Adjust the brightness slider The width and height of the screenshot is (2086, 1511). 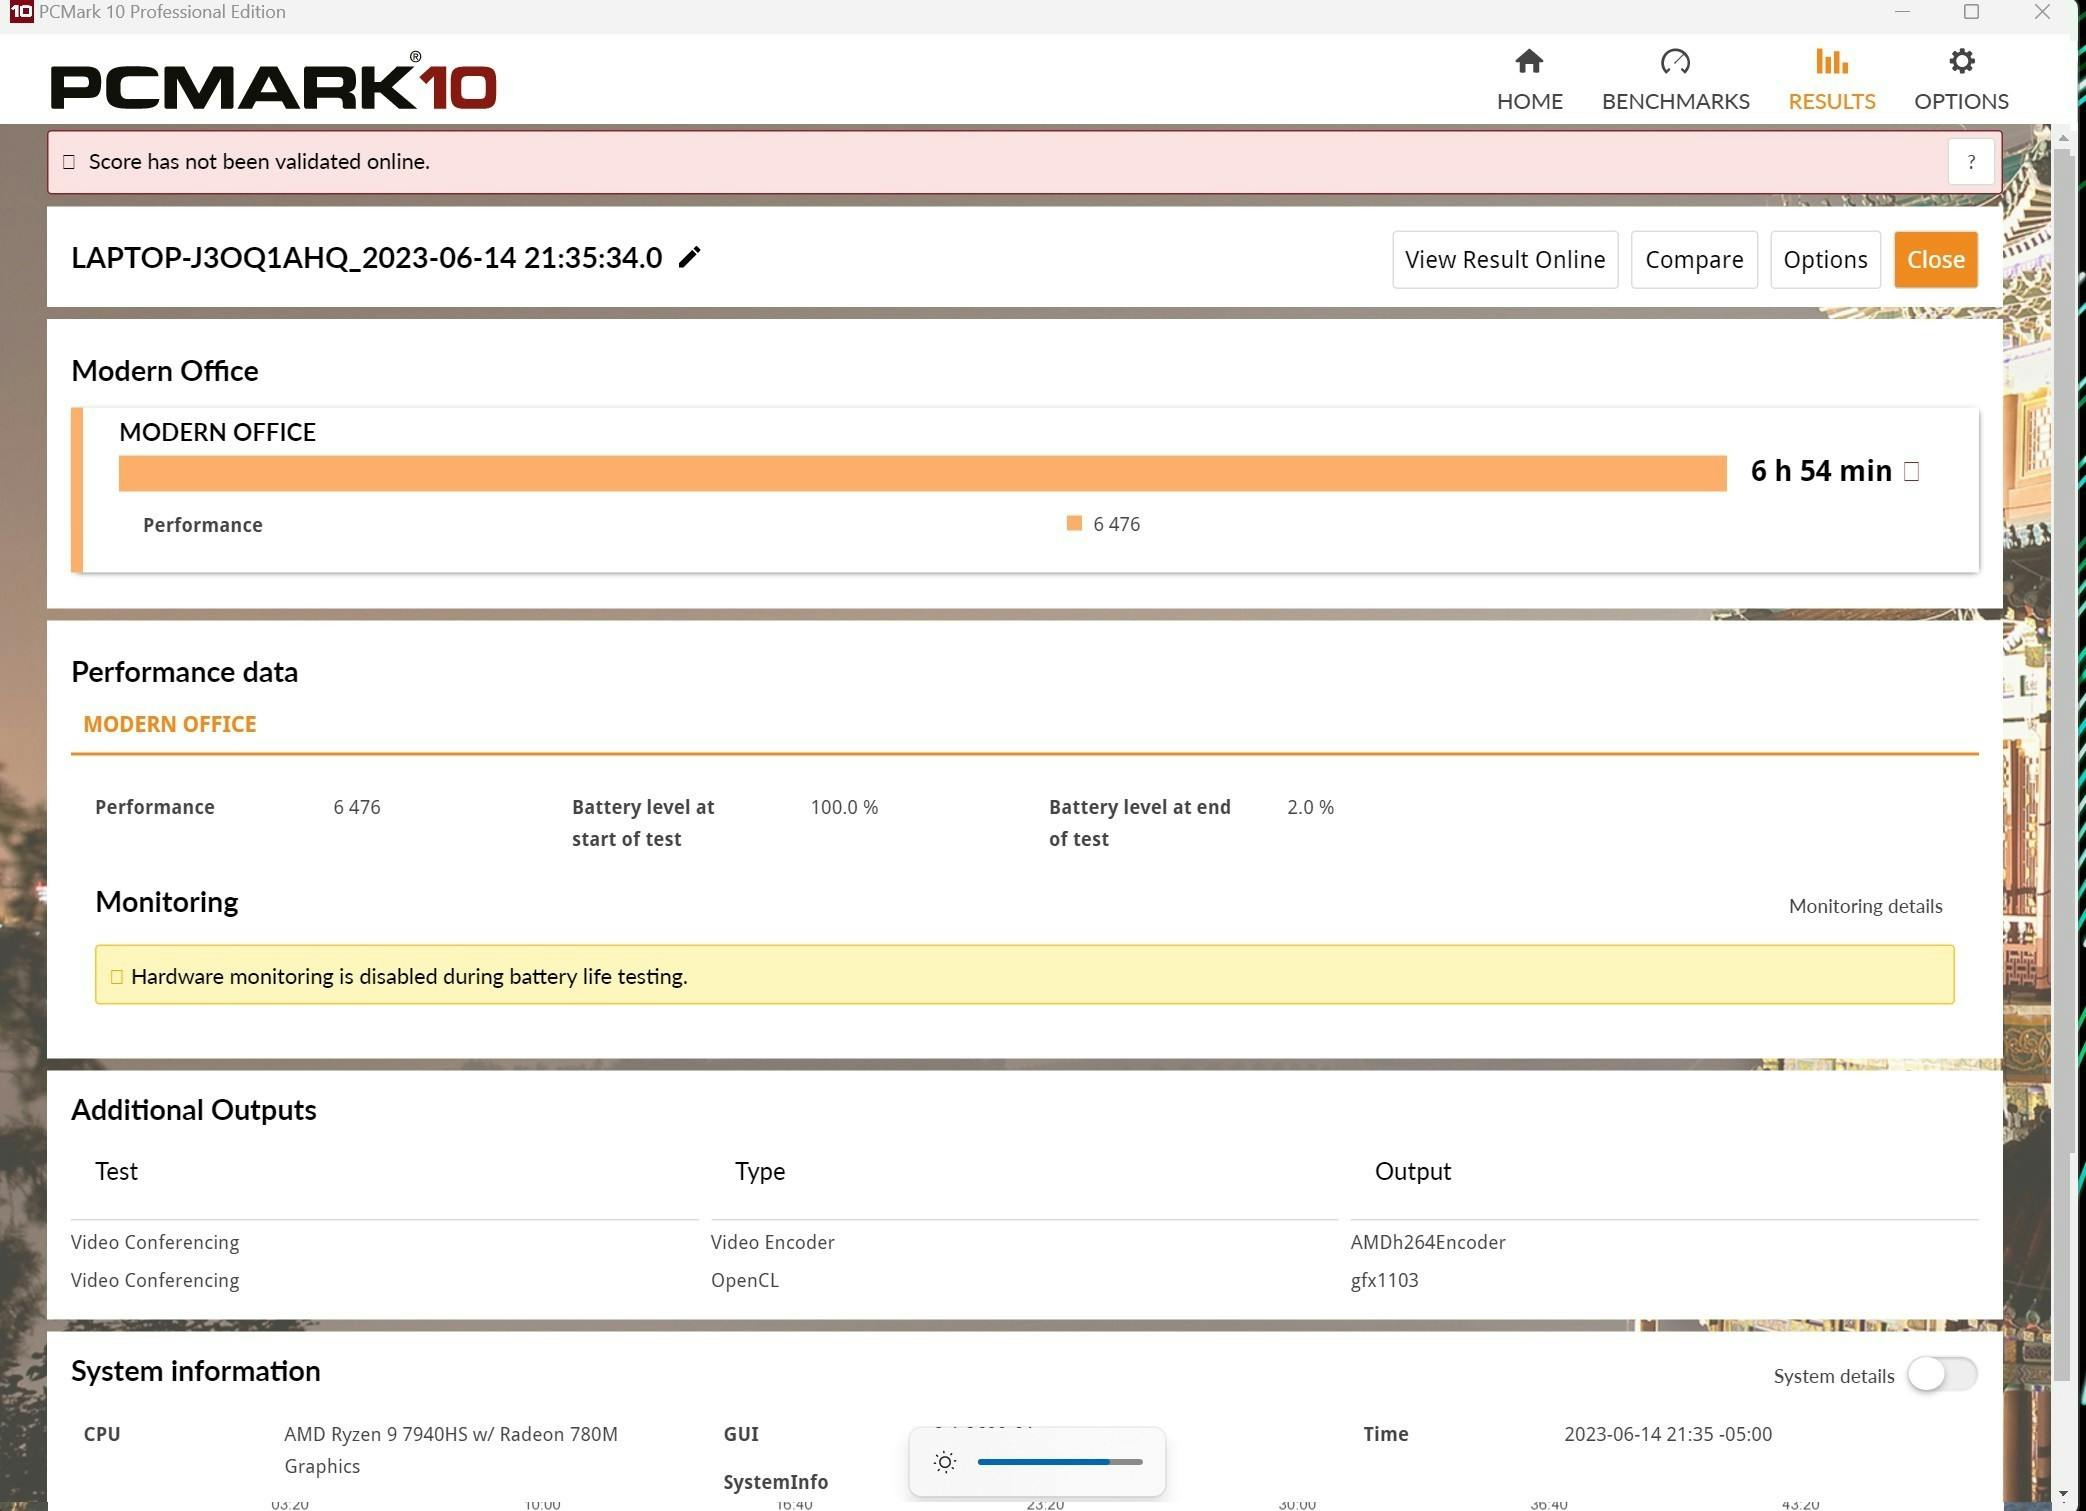(x=1059, y=1462)
